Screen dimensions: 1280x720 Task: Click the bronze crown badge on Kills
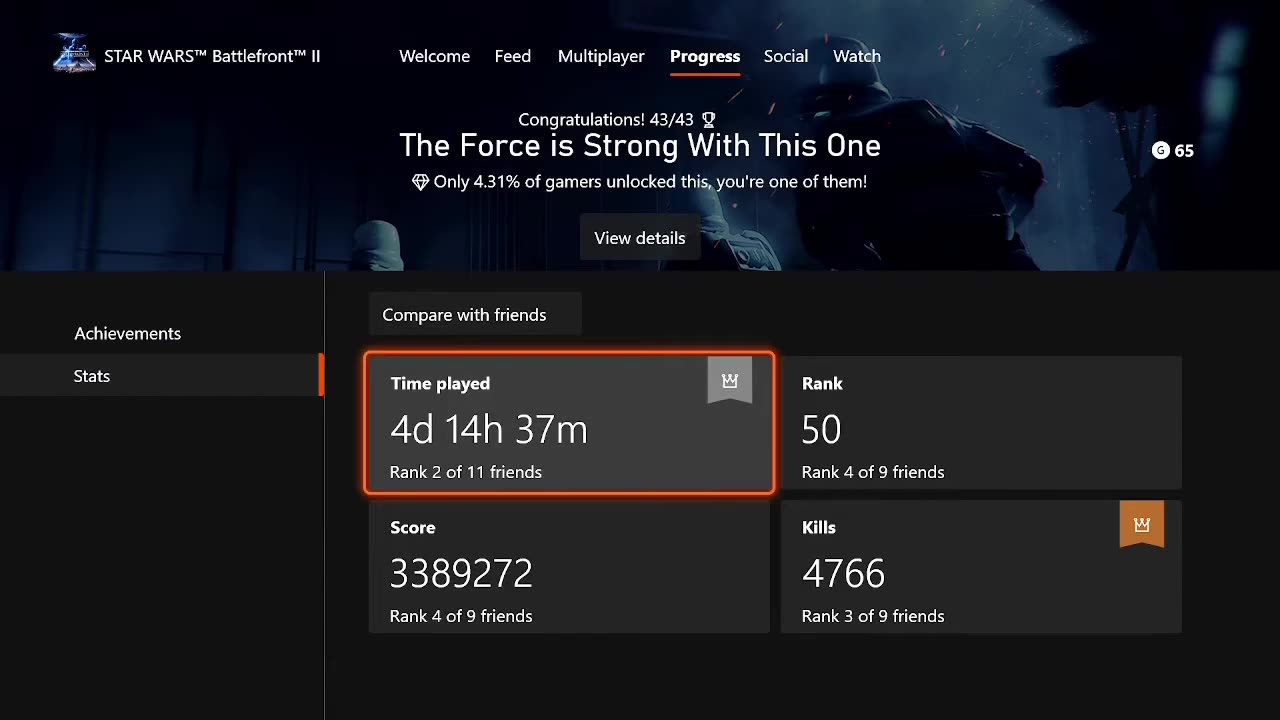(x=1142, y=525)
